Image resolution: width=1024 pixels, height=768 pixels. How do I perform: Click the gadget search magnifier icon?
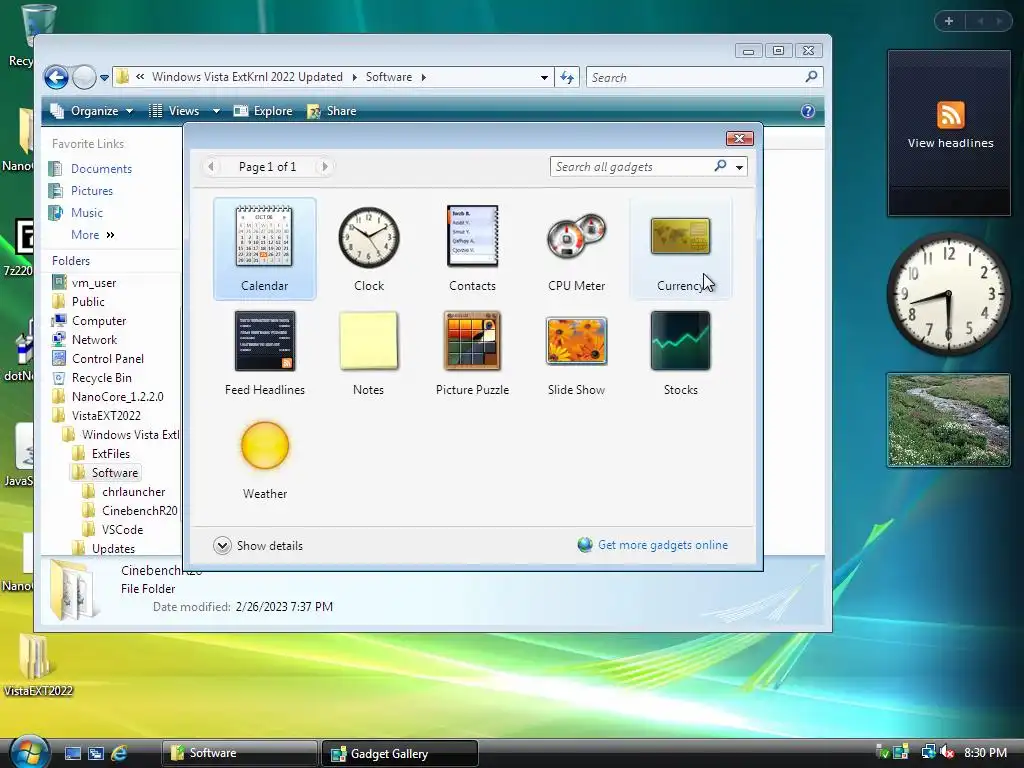[720, 166]
